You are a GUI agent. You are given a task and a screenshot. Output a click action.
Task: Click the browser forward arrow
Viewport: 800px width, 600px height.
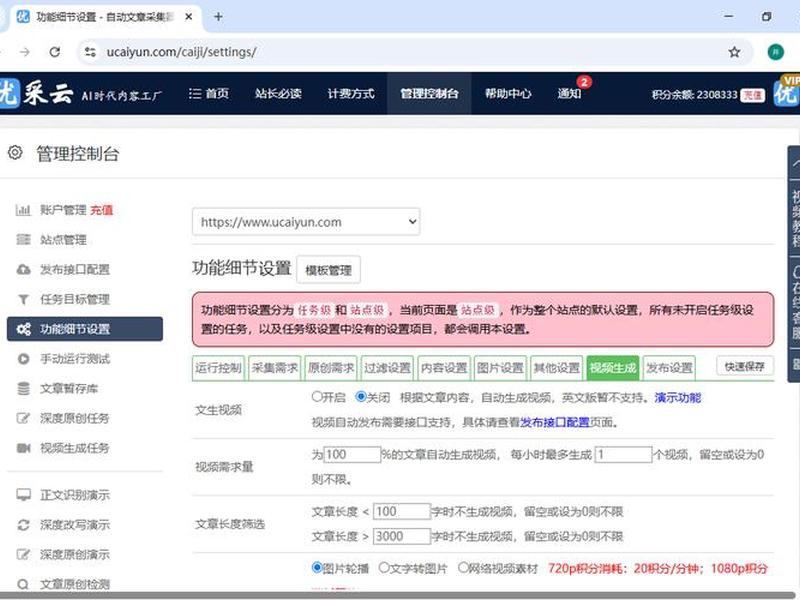24,52
